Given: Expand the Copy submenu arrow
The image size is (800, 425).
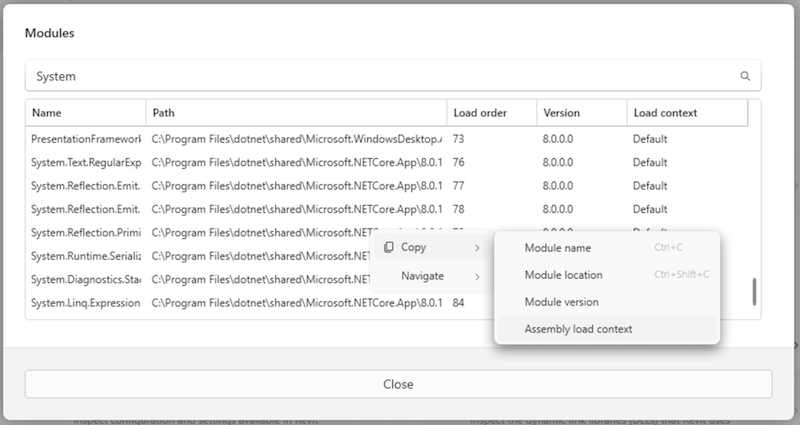Looking at the screenshot, I should (477, 247).
